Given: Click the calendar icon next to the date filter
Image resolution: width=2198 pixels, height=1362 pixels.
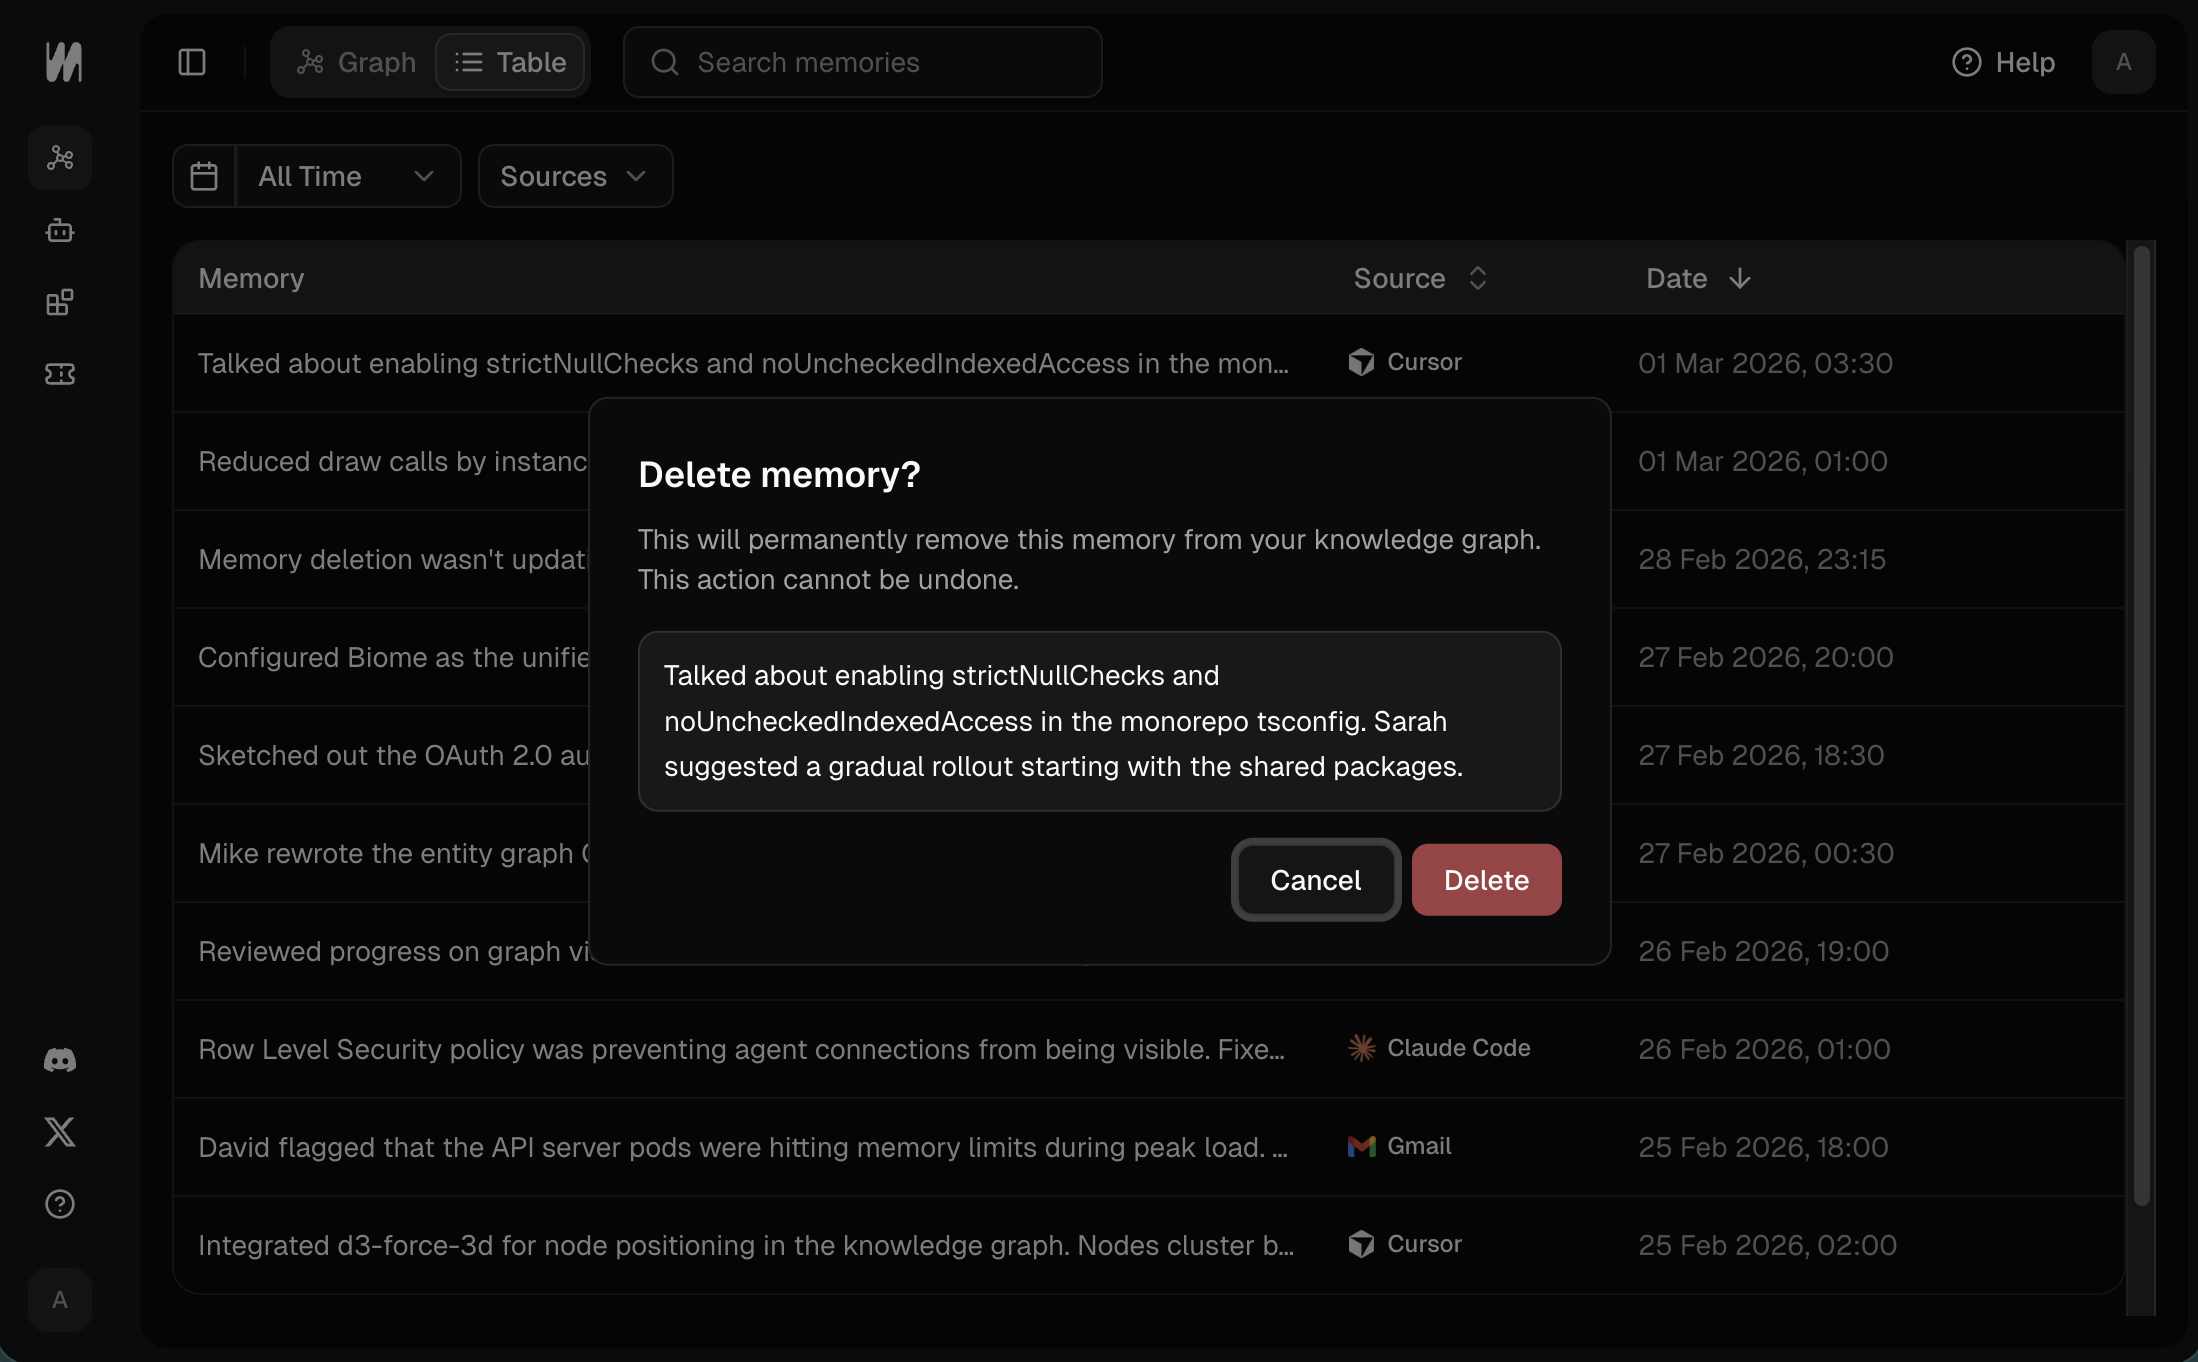Looking at the screenshot, I should point(204,176).
